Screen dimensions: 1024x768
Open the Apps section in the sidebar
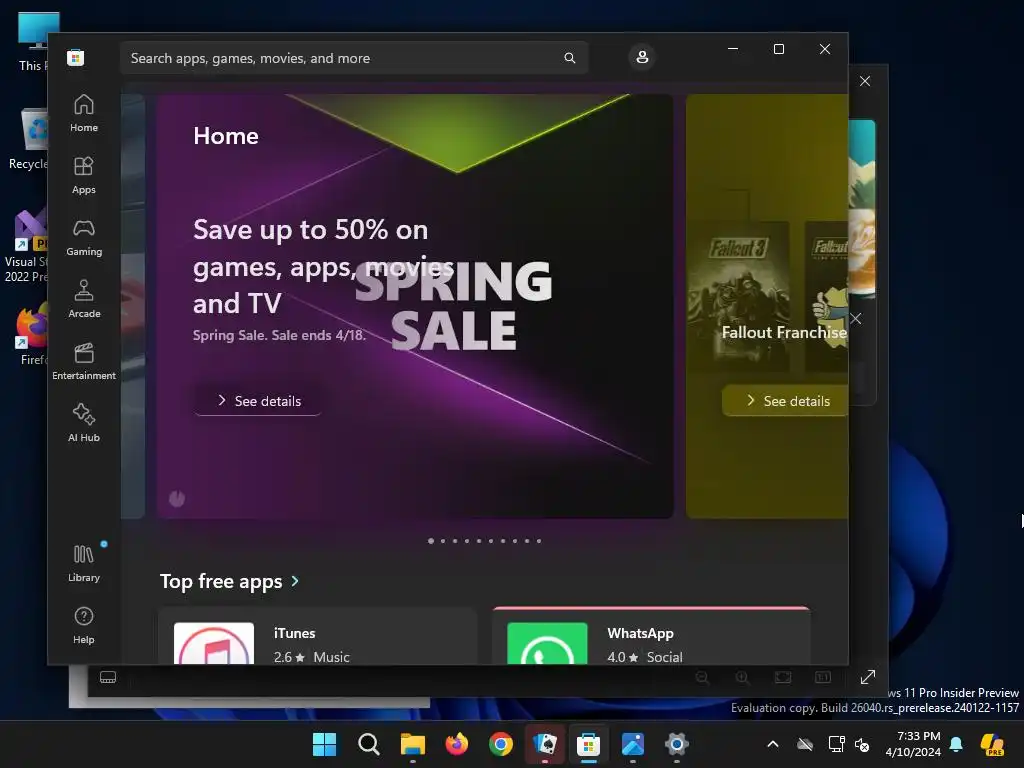[x=84, y=175]
